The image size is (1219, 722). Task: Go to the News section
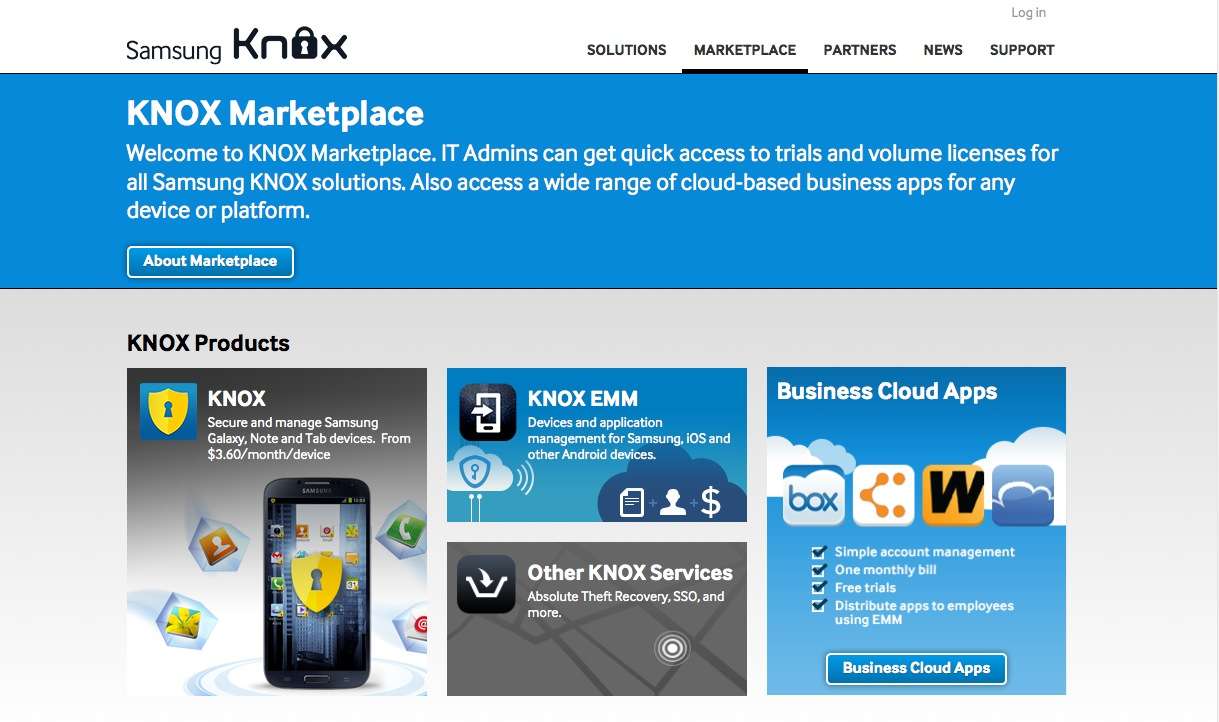click(943, 50)
